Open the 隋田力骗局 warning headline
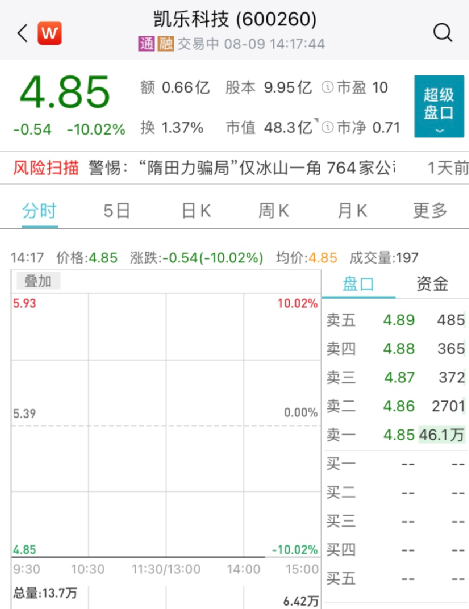This screenshot has height=609, width=469. [243, 168]
